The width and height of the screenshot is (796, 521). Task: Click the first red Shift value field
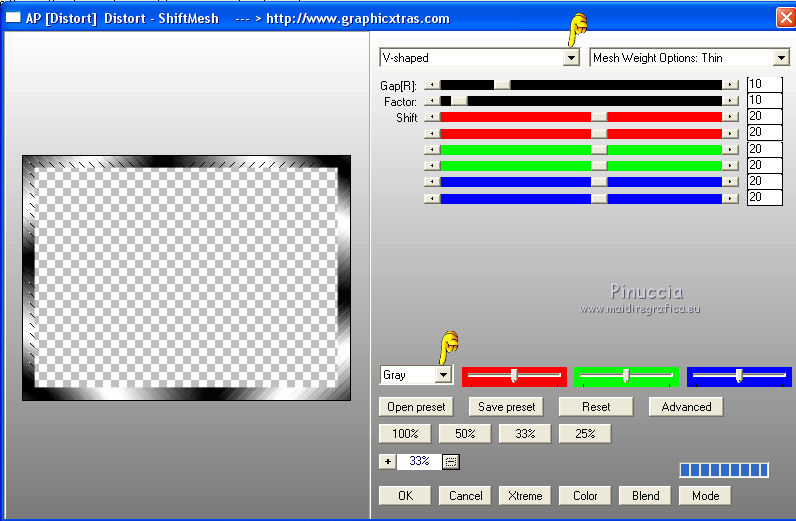(765, 117)
